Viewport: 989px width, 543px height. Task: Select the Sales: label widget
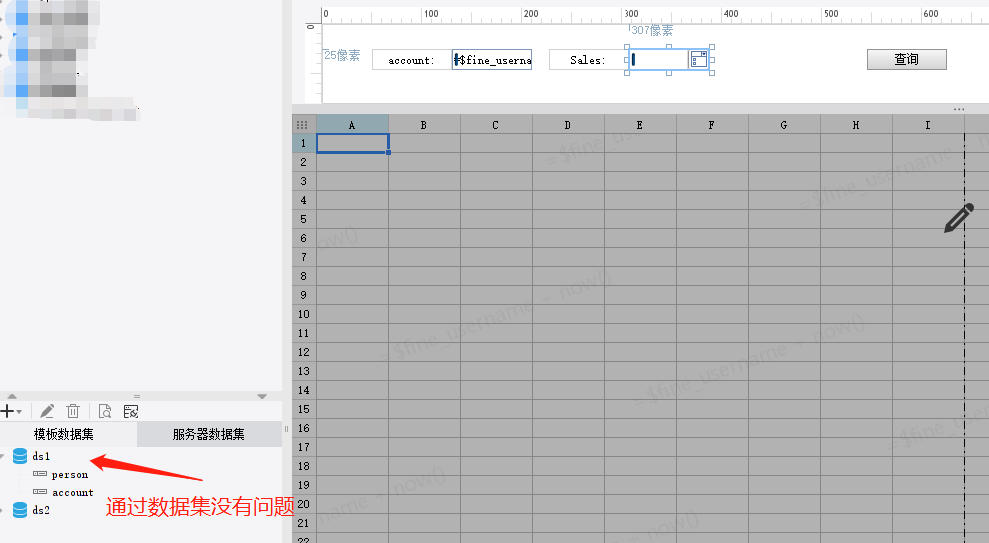tap(588, 60)
